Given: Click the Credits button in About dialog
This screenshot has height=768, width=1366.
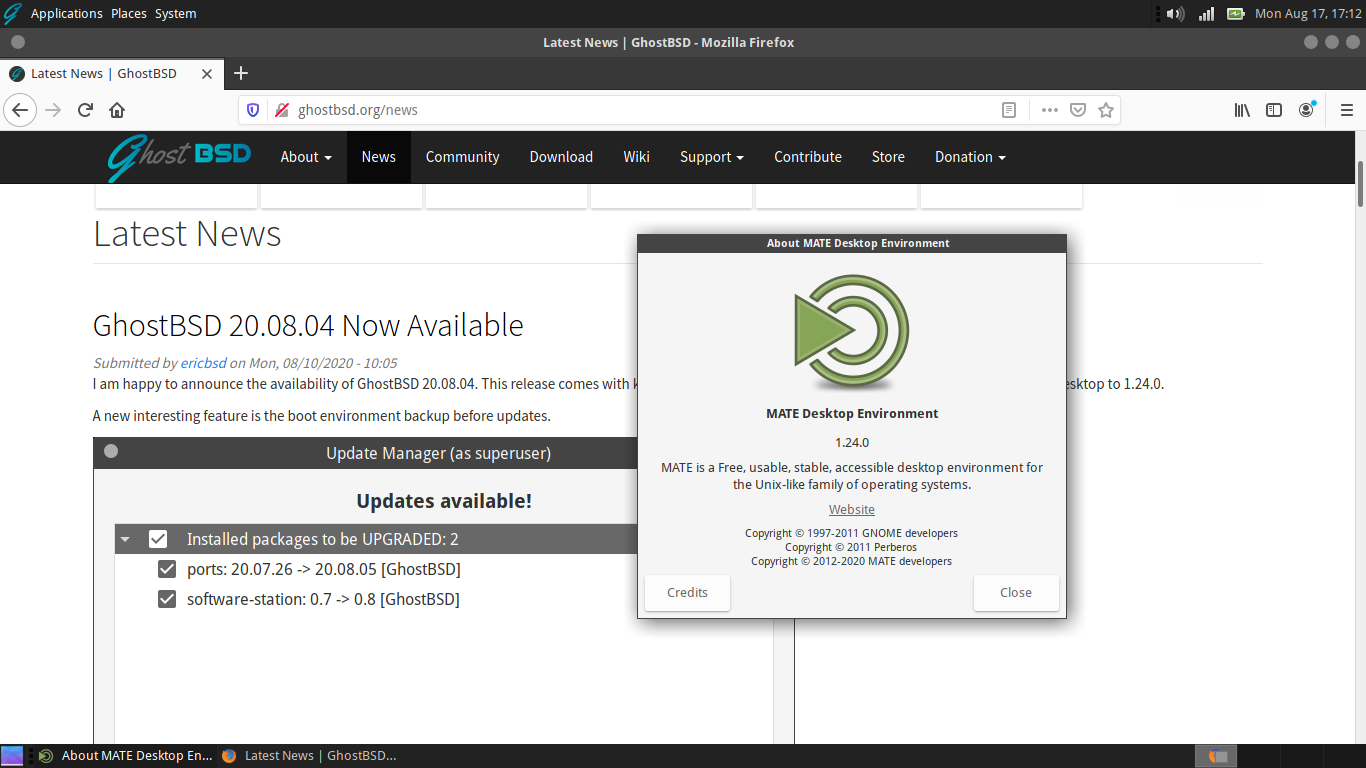Looking at the screenshot, I should [x=687, y=592].
